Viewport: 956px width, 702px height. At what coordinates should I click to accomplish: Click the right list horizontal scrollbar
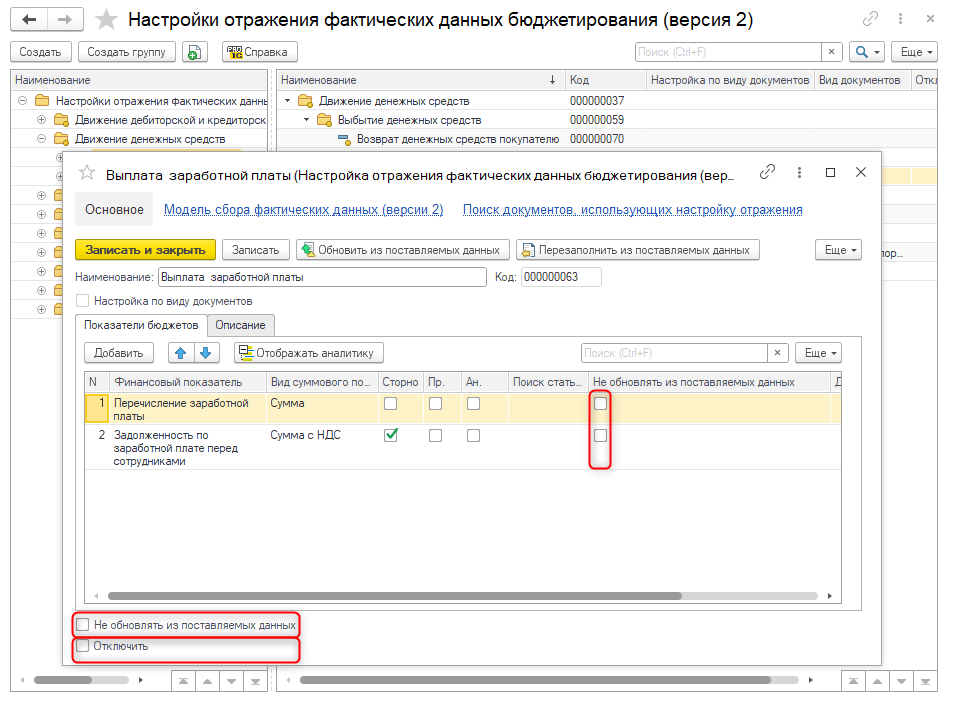coord(535,679)
